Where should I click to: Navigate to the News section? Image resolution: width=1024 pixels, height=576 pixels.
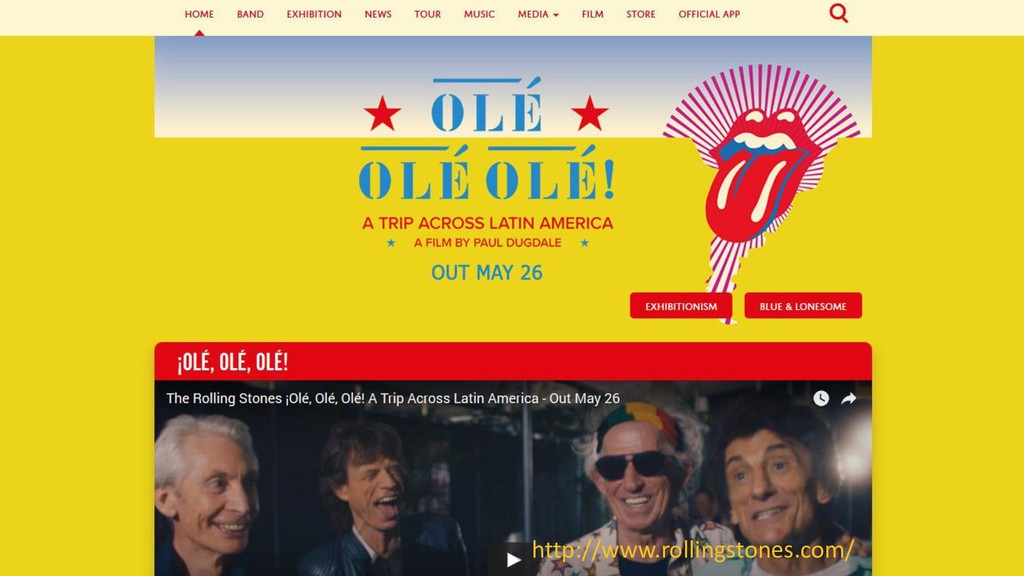[x=378, y=14]
